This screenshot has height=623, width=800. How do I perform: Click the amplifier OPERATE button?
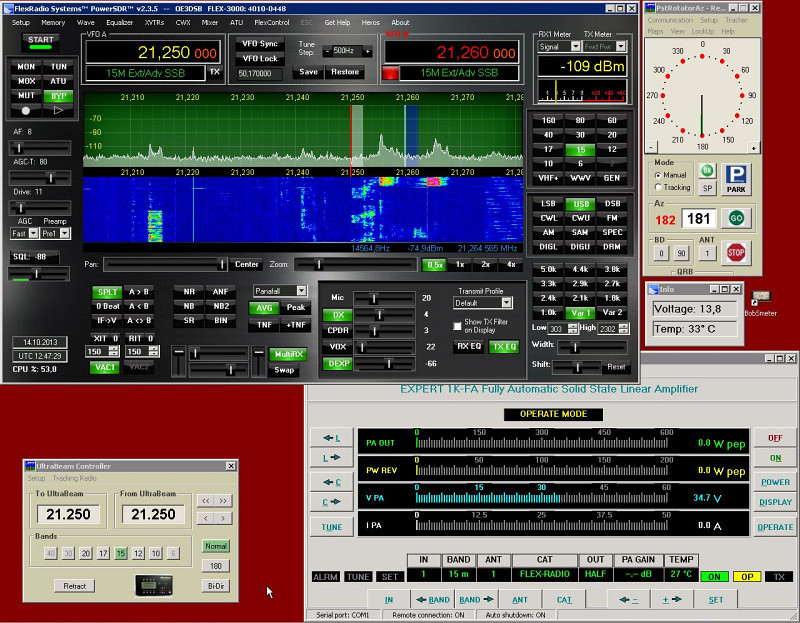click(x=775, y=527)
